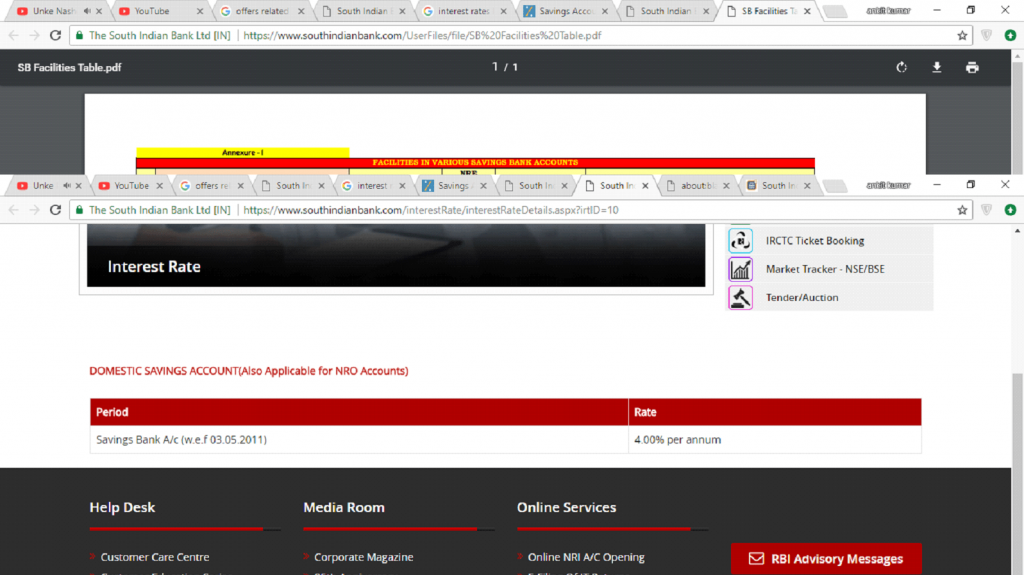Image resolution: width=1024 pixels, height=575 pixels.
Task: Click the interest rate page vertical scrollbar
Action: coord(1017,420)
